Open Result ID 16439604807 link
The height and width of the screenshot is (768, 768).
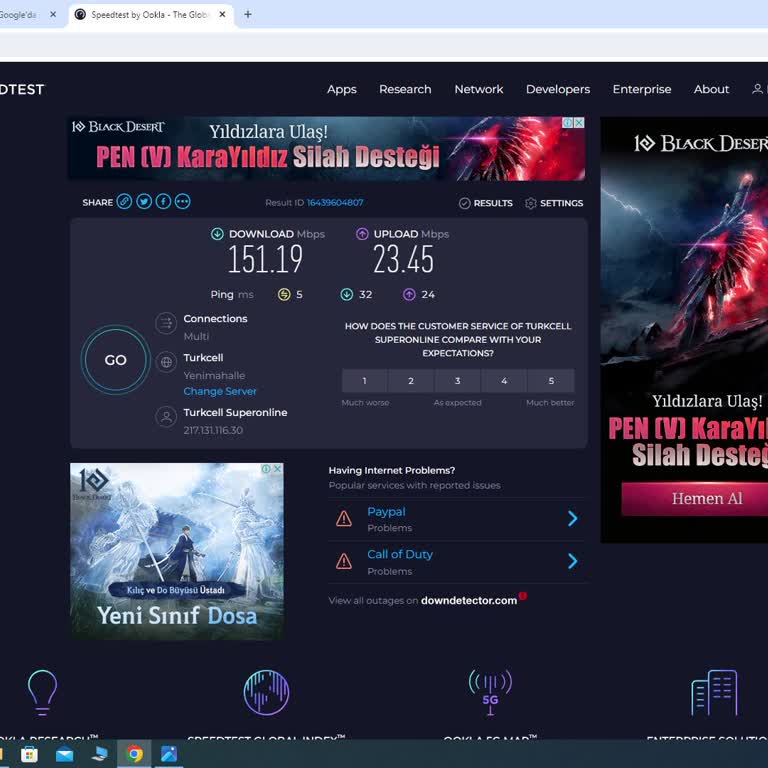point(335,202)
